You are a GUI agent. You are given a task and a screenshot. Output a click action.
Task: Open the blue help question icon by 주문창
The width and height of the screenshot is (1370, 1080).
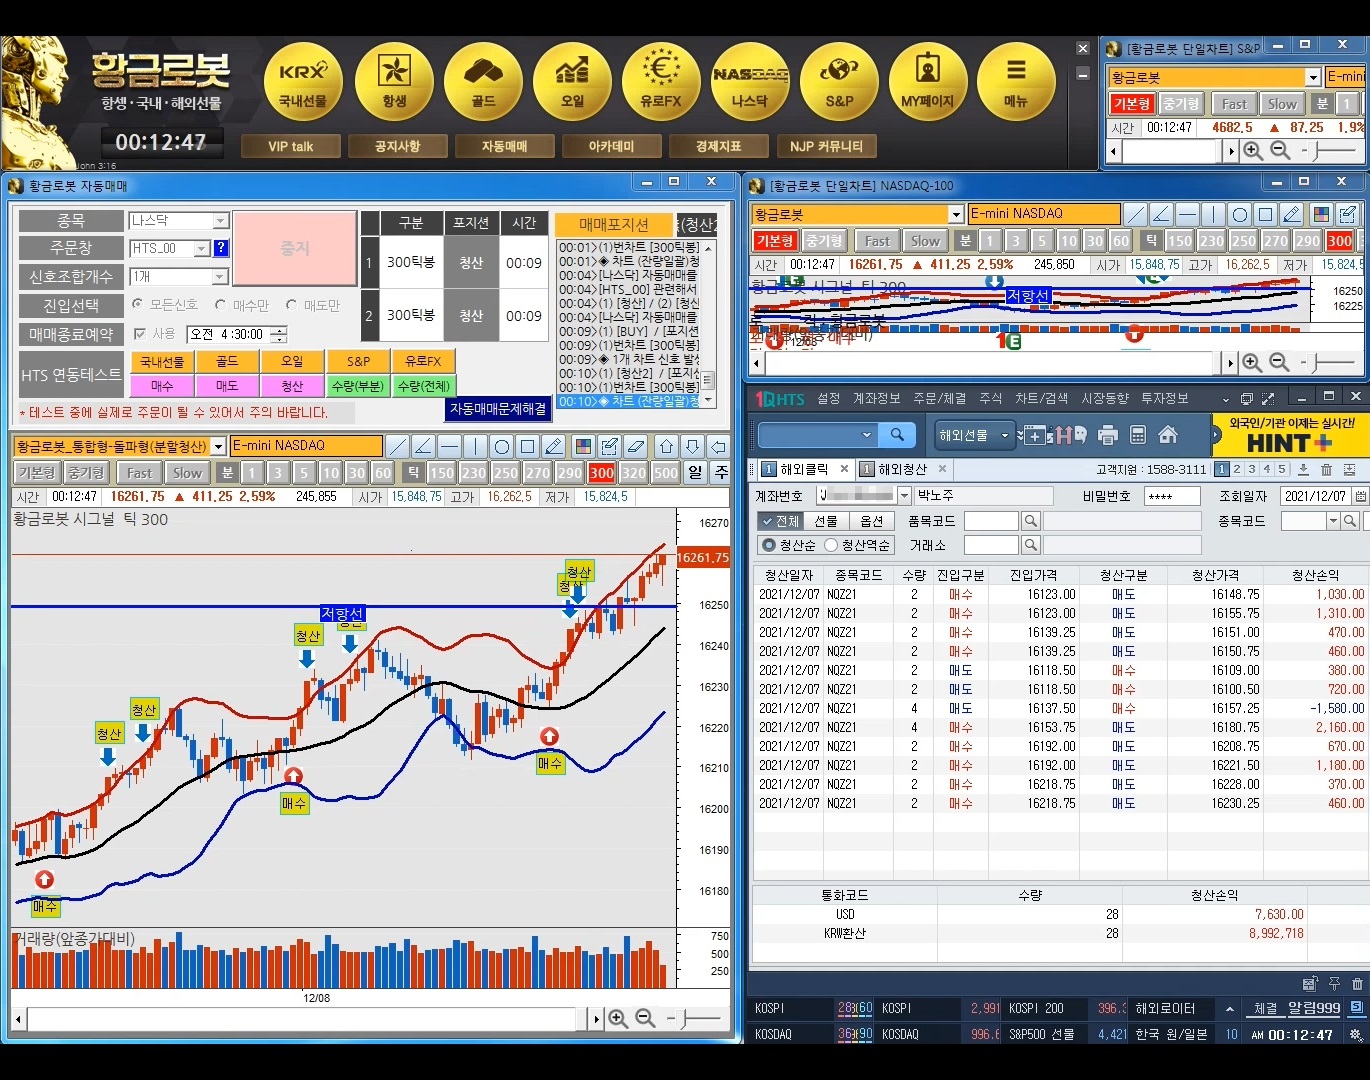pos(221,248)
